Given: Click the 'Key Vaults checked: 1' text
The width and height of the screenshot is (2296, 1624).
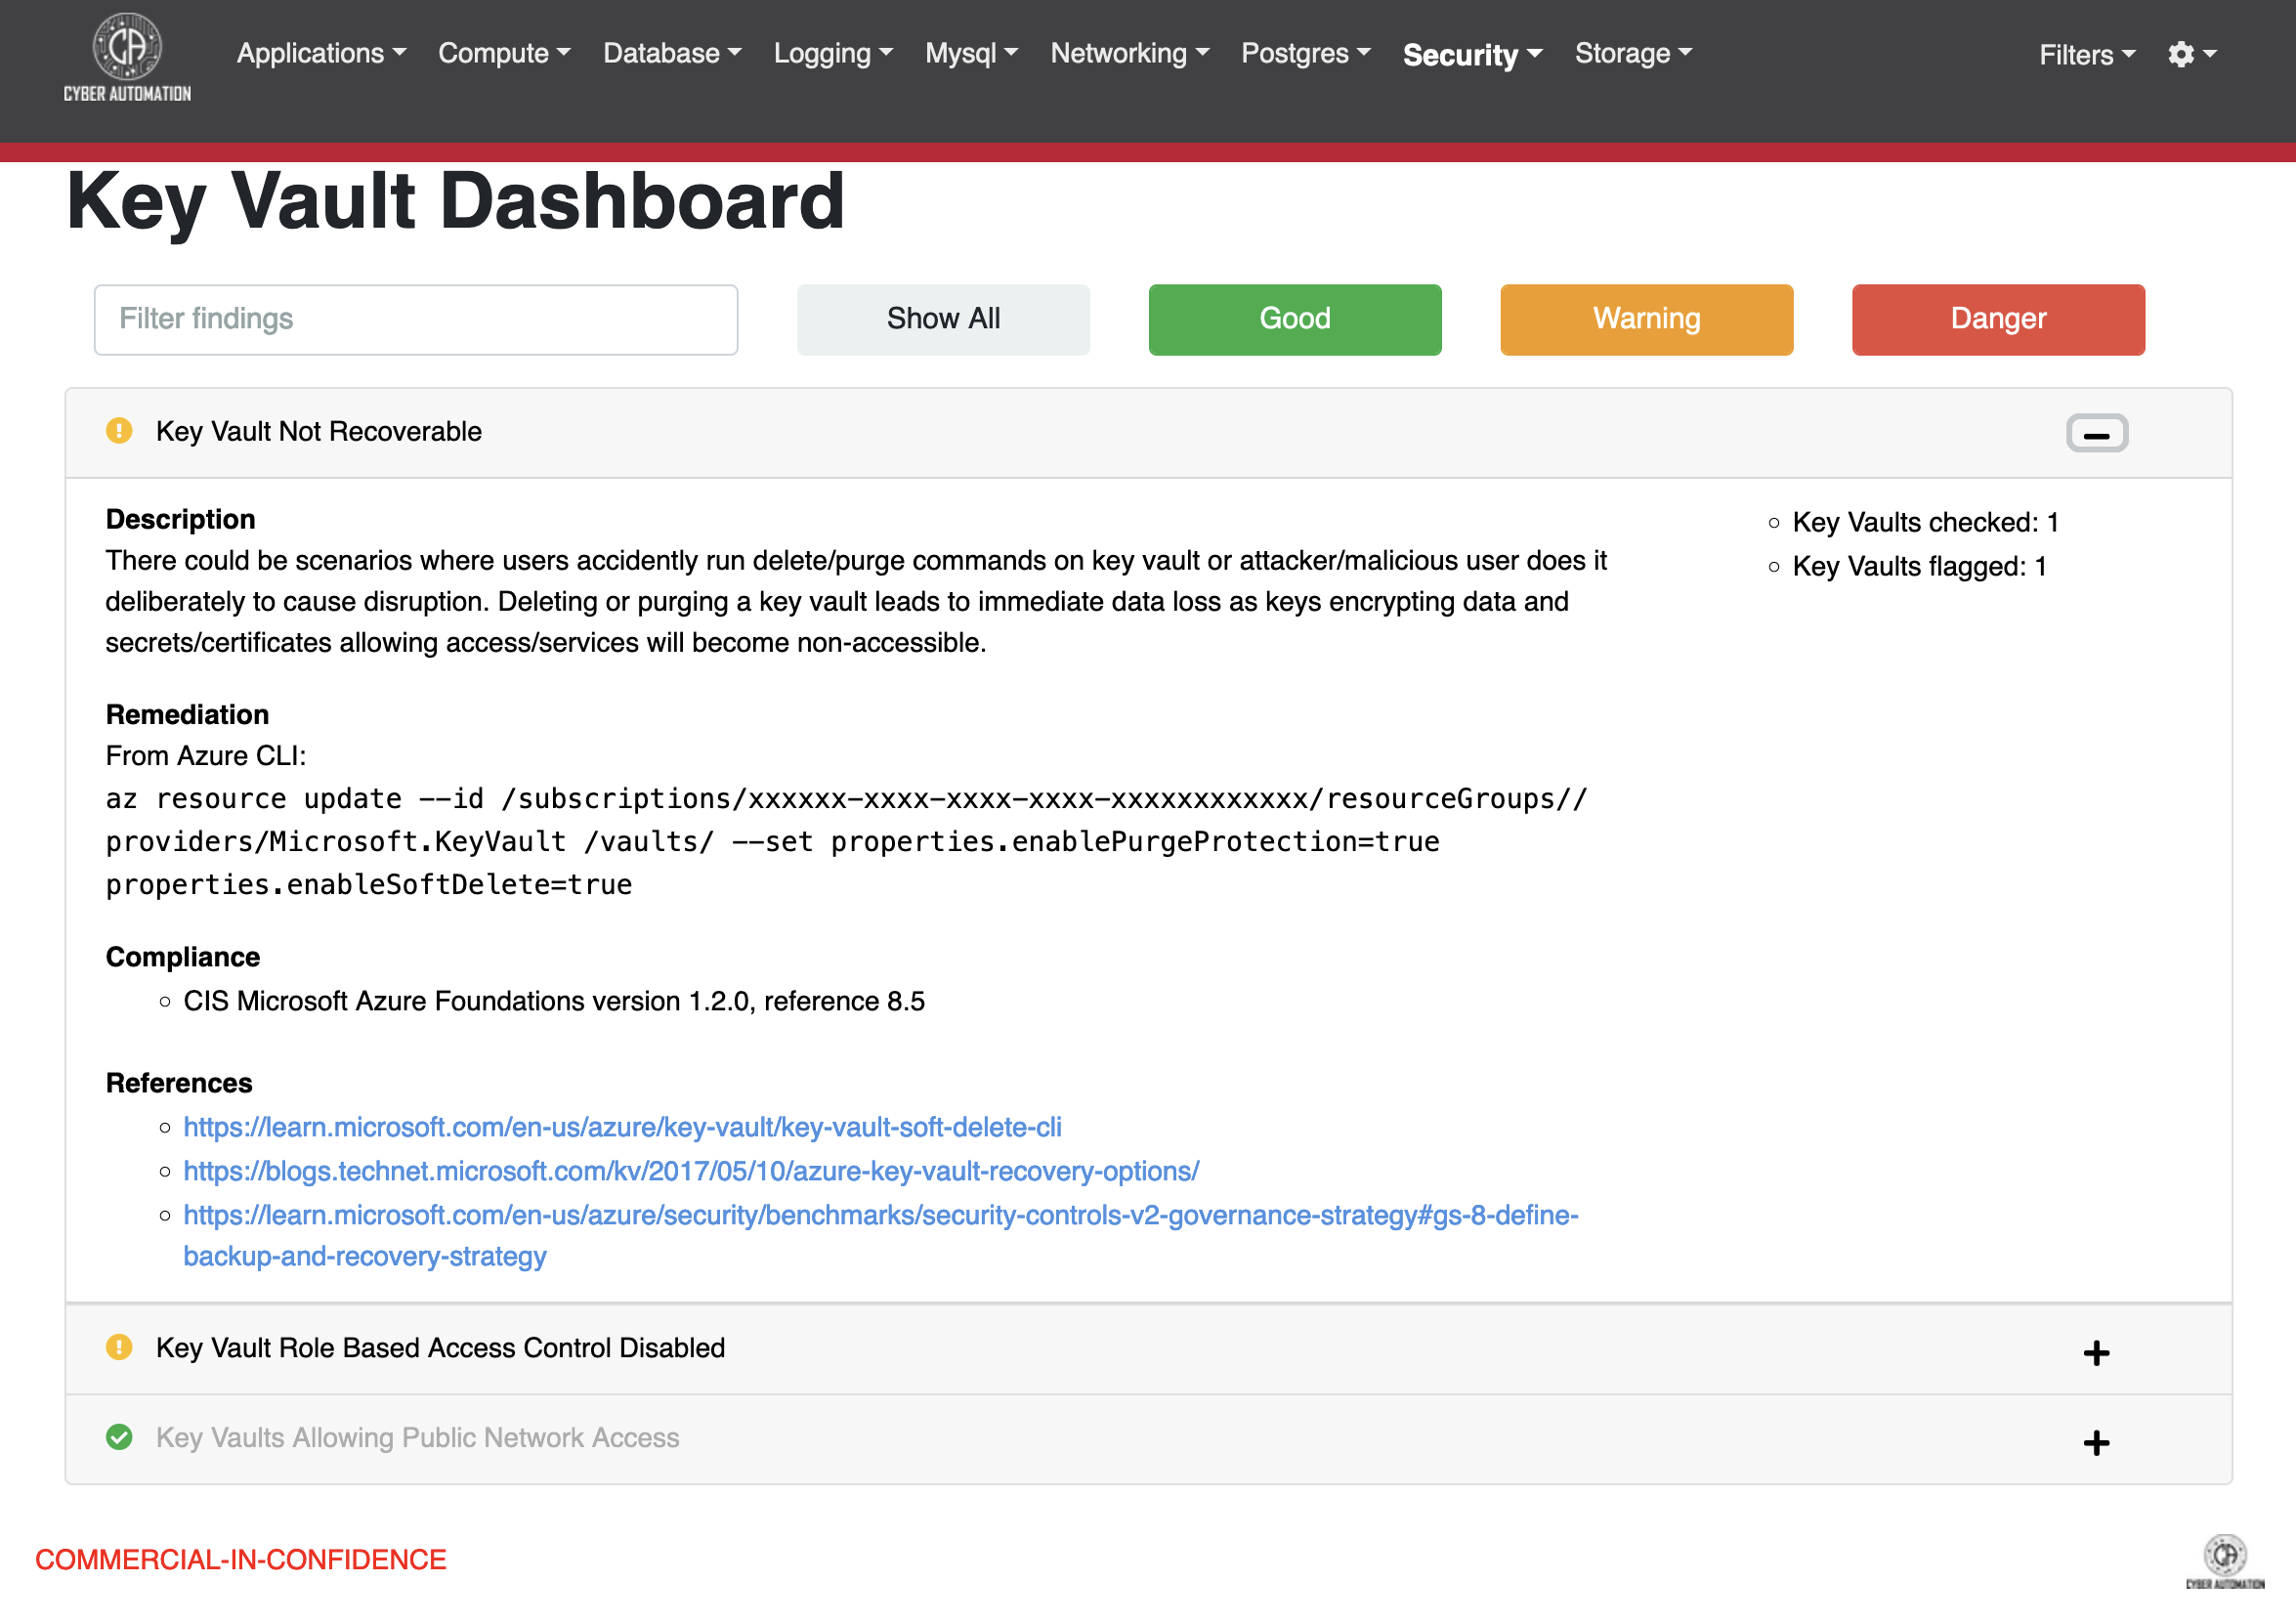Looking at the screenshot, I should click(x=1925, y=522).
